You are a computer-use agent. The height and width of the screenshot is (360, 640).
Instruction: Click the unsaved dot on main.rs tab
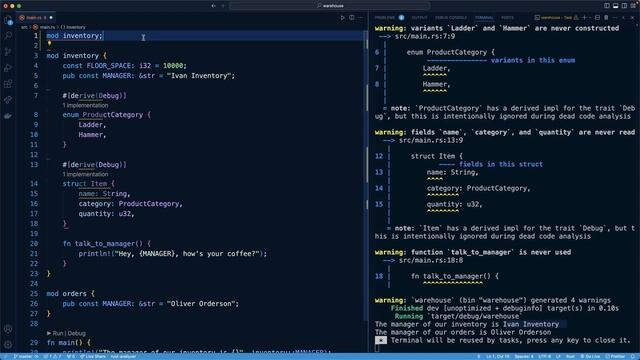click(x=51, y=18)
